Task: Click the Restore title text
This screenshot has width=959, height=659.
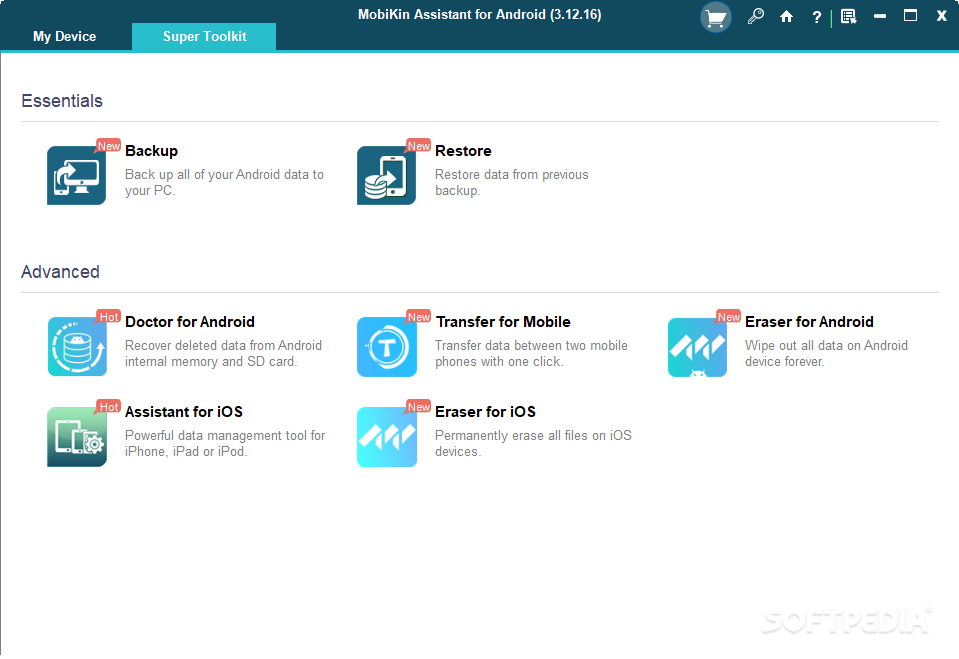Action: pyautogui.click(x=463, y=151)
